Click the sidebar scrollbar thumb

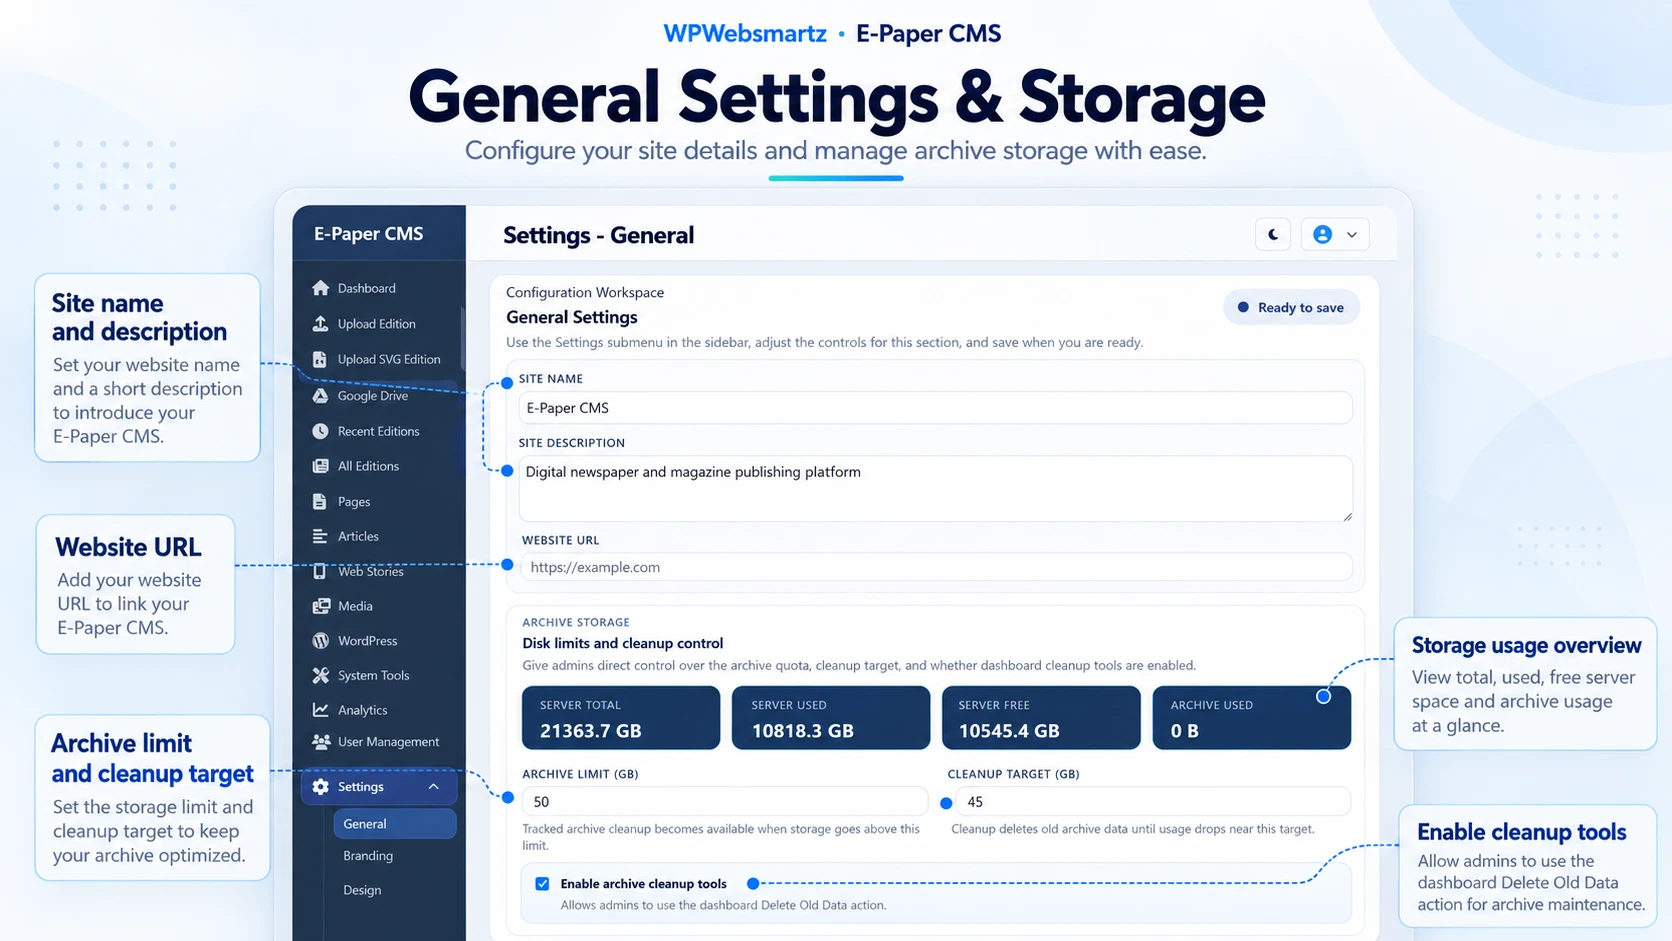[462, 340]
